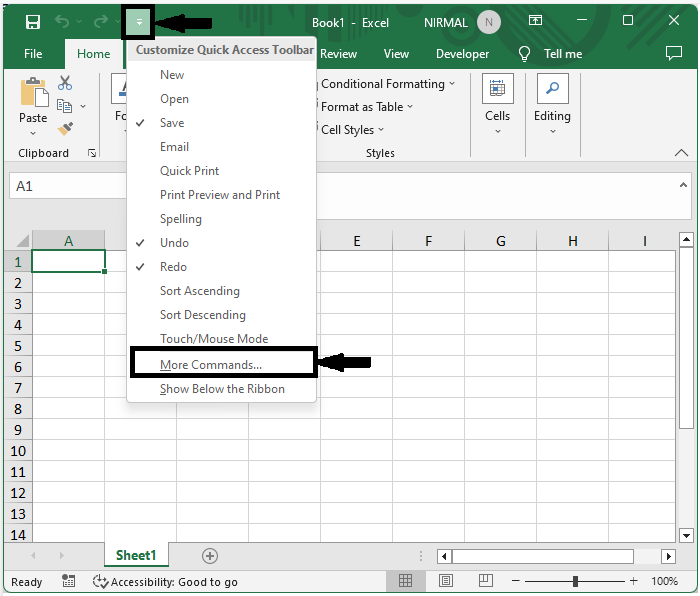This screenshot has width=700, height=596.
Task: Click the Undo arrow in the title bar
Action: click(62, 21)
